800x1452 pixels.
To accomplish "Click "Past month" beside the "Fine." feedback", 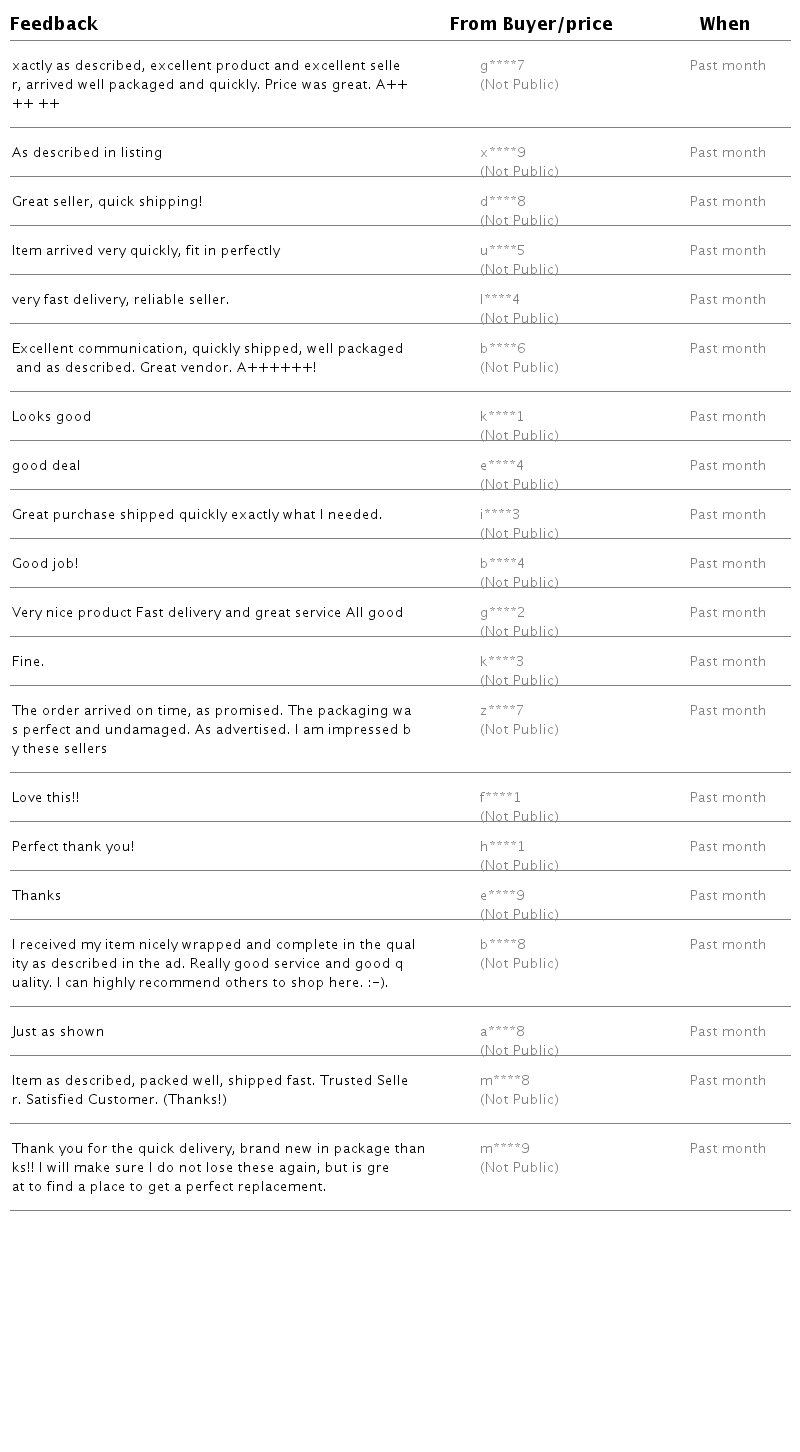I will 727,662.
